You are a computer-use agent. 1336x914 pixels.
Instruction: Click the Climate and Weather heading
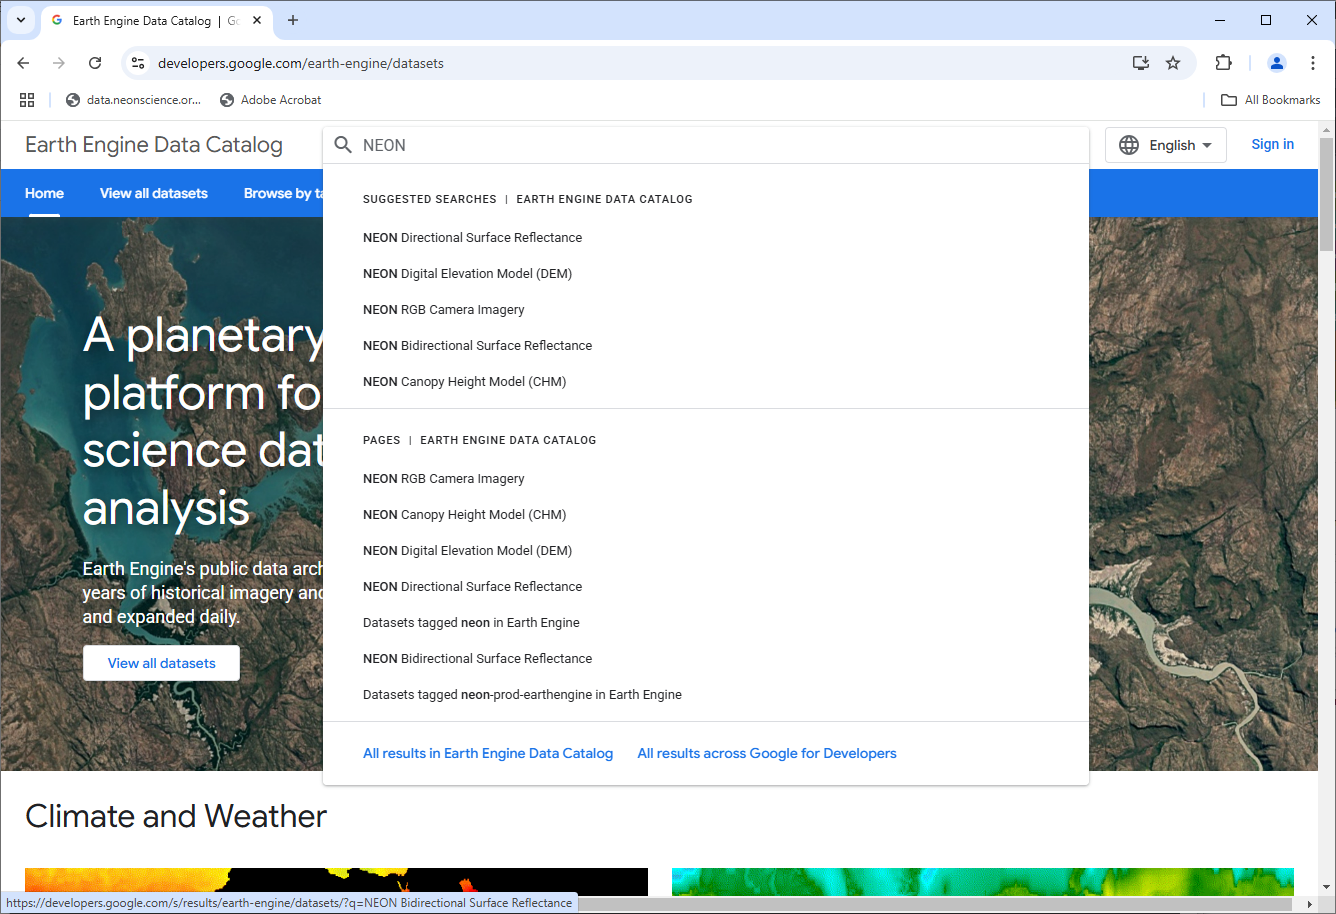[176, 816]
